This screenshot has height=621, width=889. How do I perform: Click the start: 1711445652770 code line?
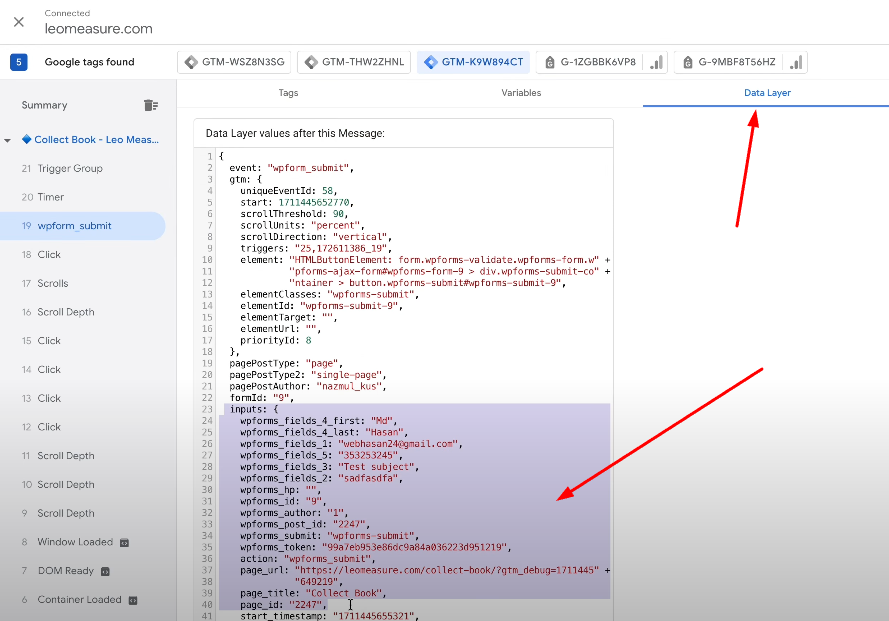pyautogui.click(x=297, y=202)
